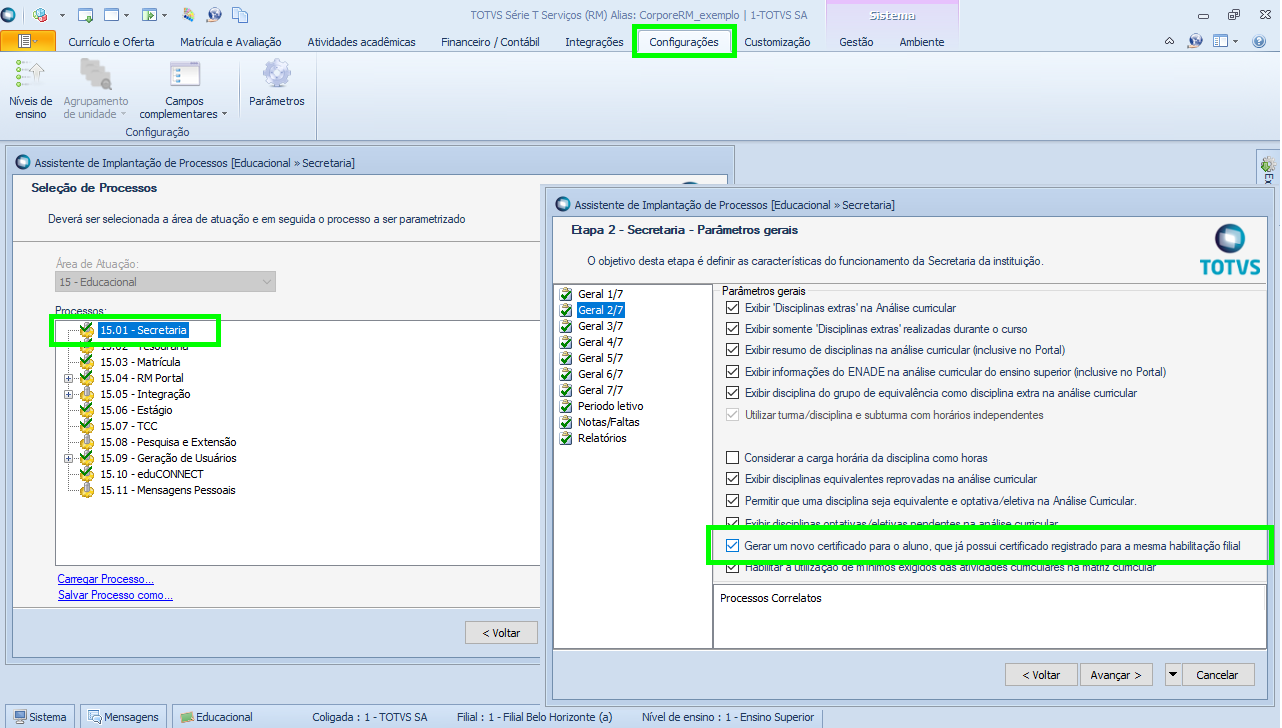1282x728 pixels.
Task: Click the globe with hand icon near help
Action: [x=1195, y=41]
